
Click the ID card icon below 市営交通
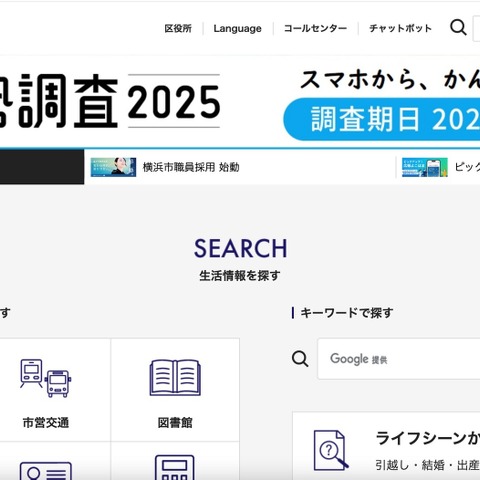[46, 471]
